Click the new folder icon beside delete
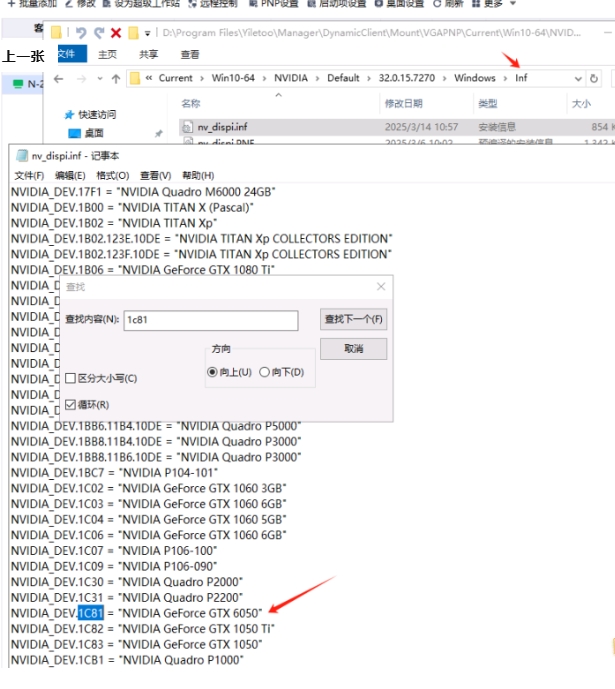This screenshot has width=615, height=689. click(133, 33)
